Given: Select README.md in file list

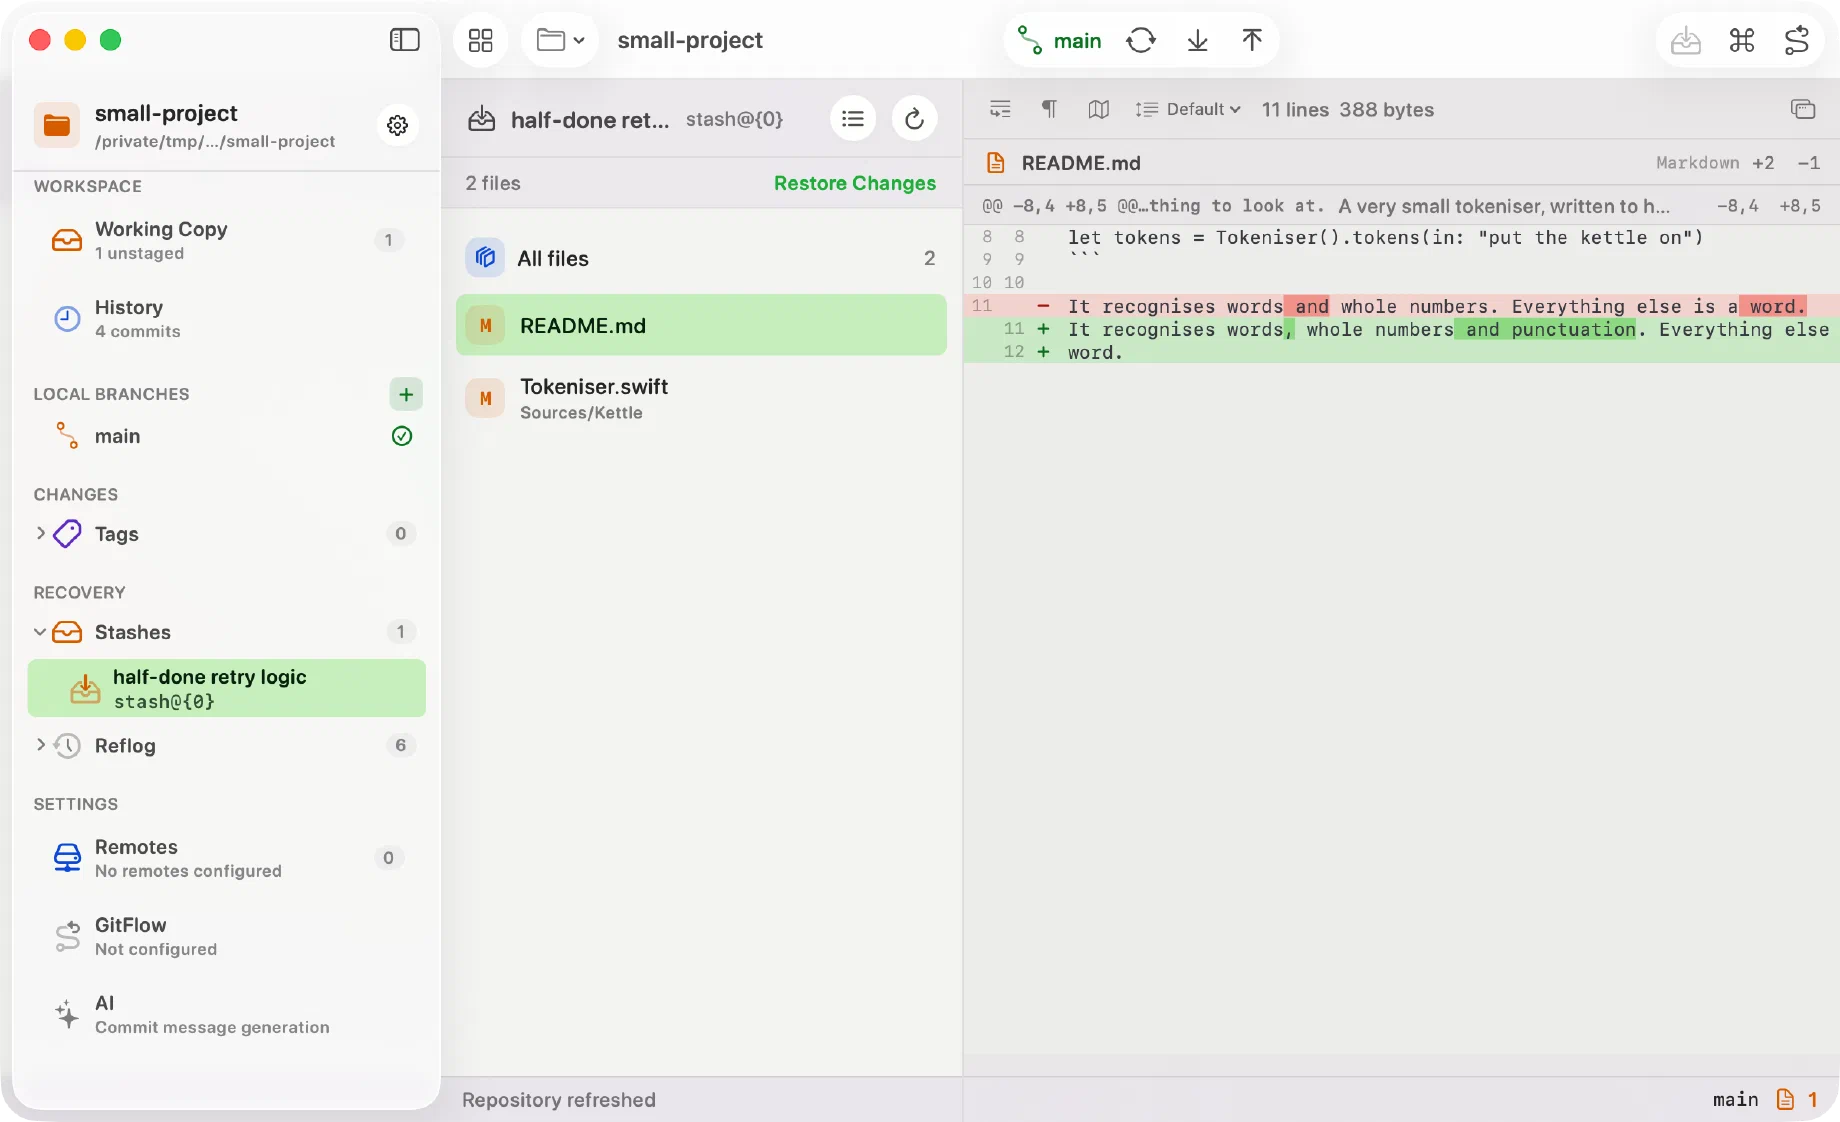Looking at the screenshot, I should point(701,325).
